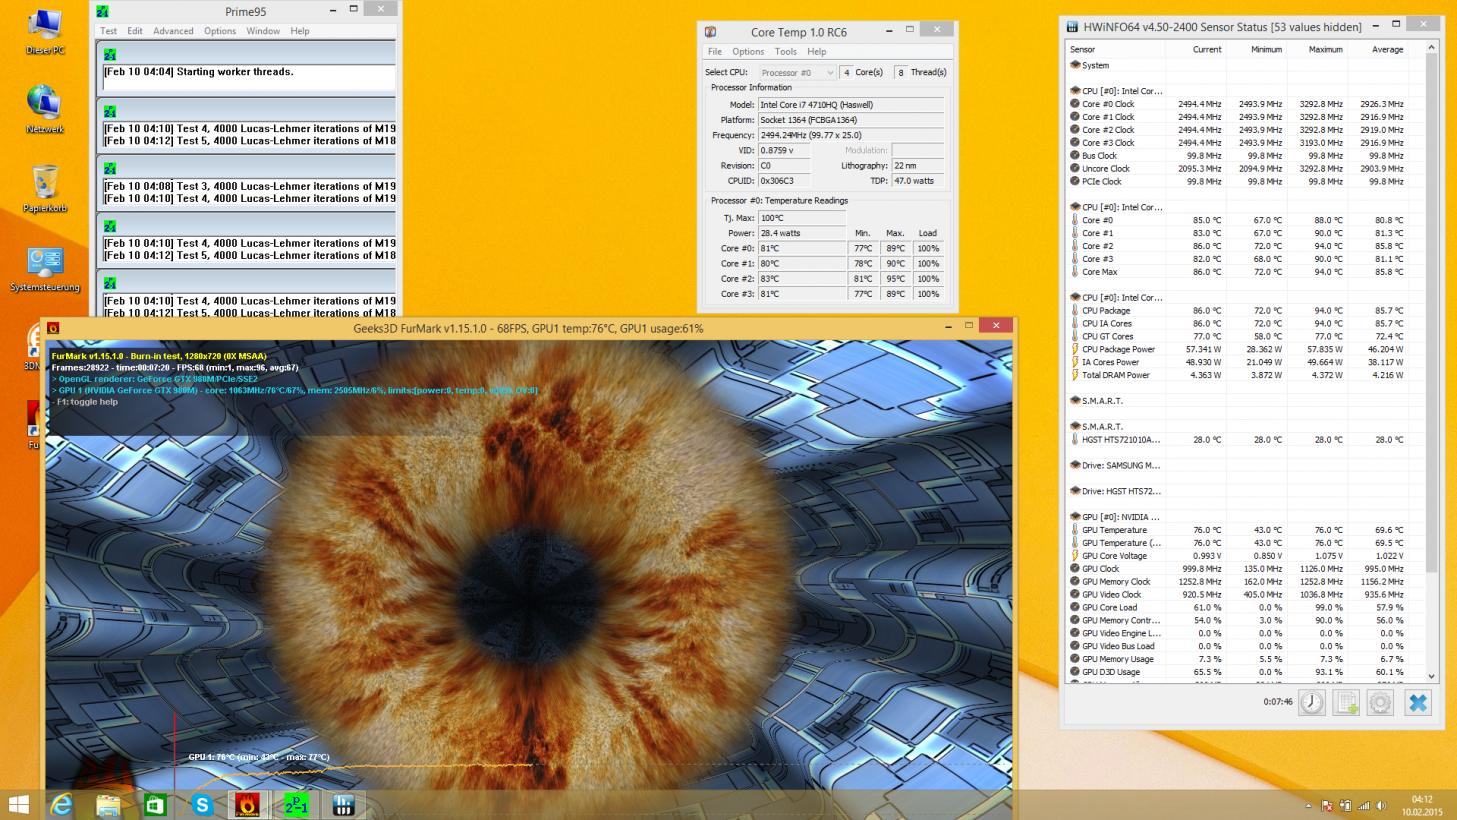Click Core Temp Model field Intel Core i7 4710HQ

850,104
